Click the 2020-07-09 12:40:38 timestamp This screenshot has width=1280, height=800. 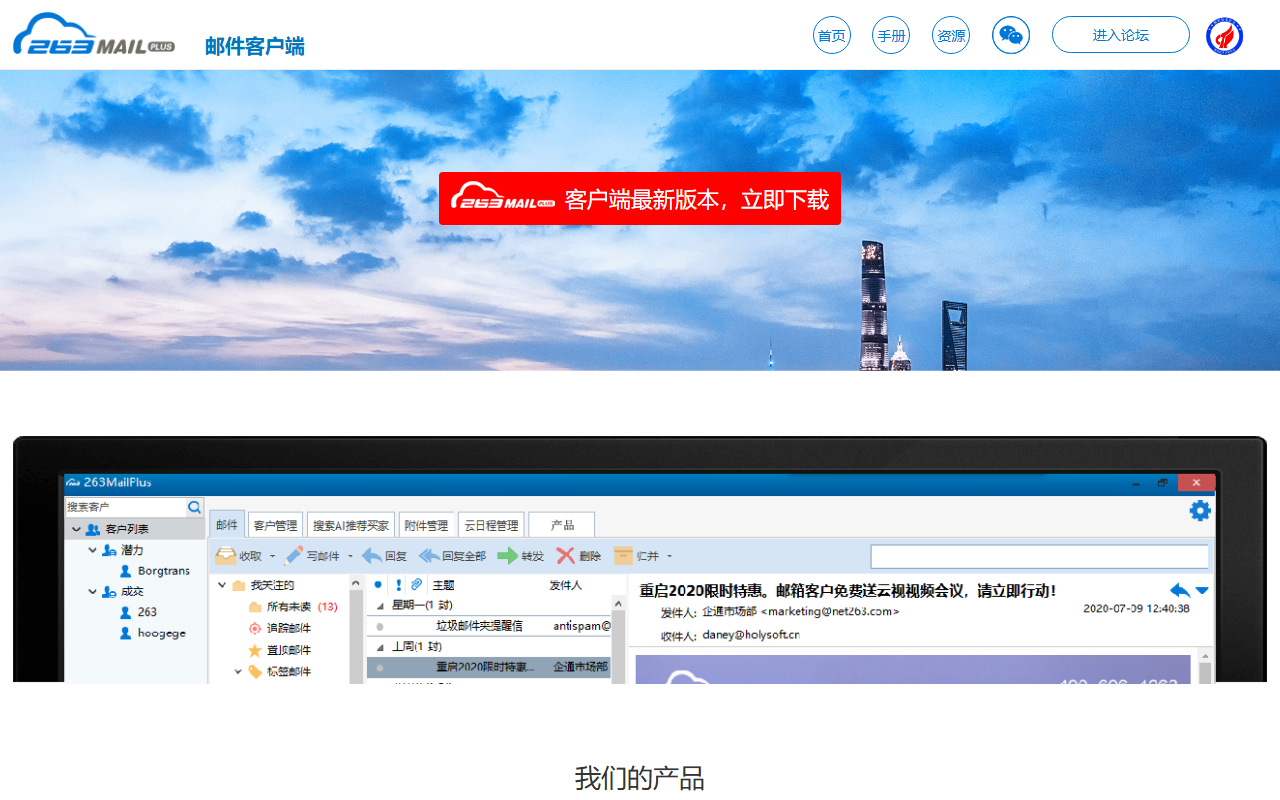(x=1137, y=608)
